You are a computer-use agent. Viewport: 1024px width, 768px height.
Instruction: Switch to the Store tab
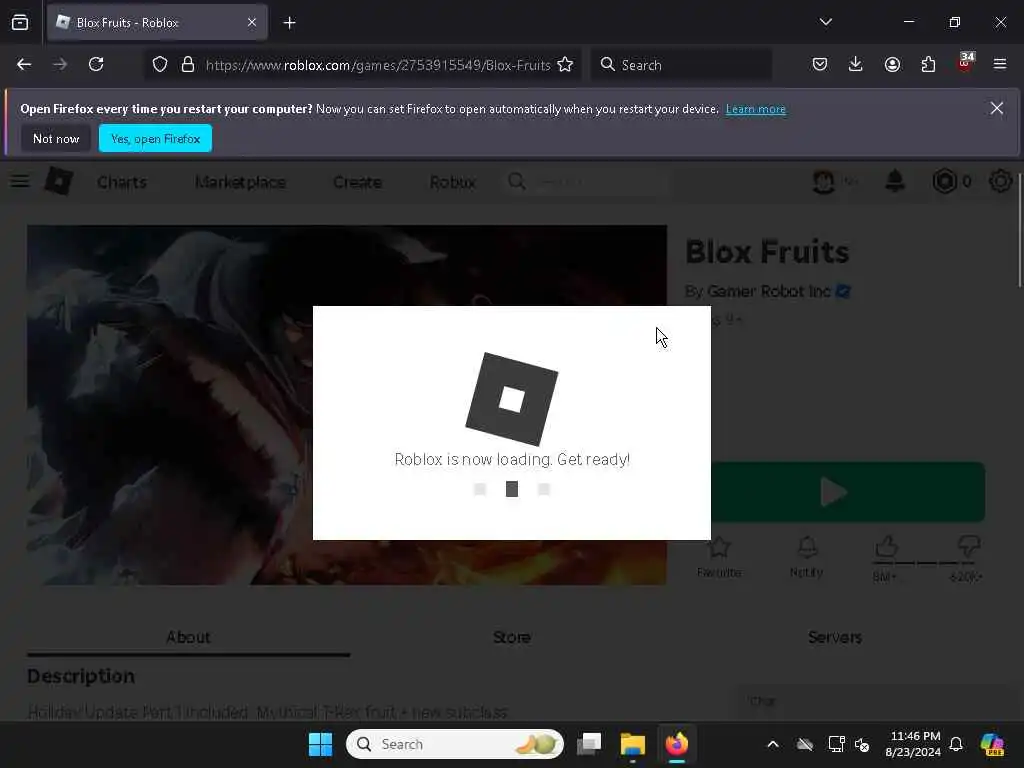[511, 637]
